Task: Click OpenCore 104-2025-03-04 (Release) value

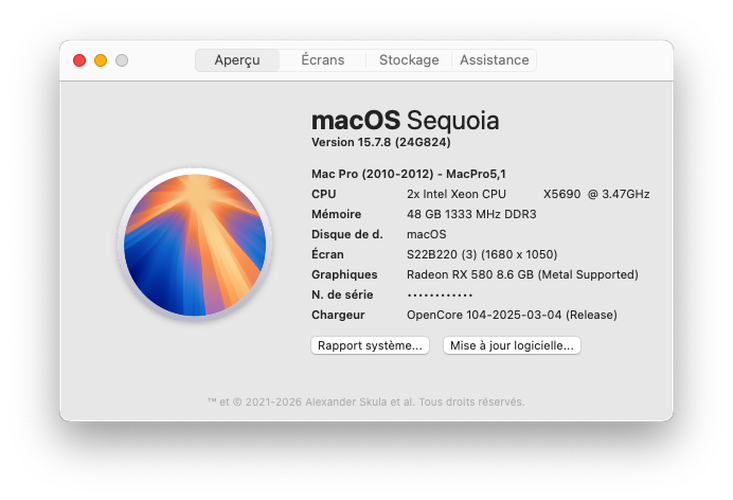Action: (x=512, y=315)
